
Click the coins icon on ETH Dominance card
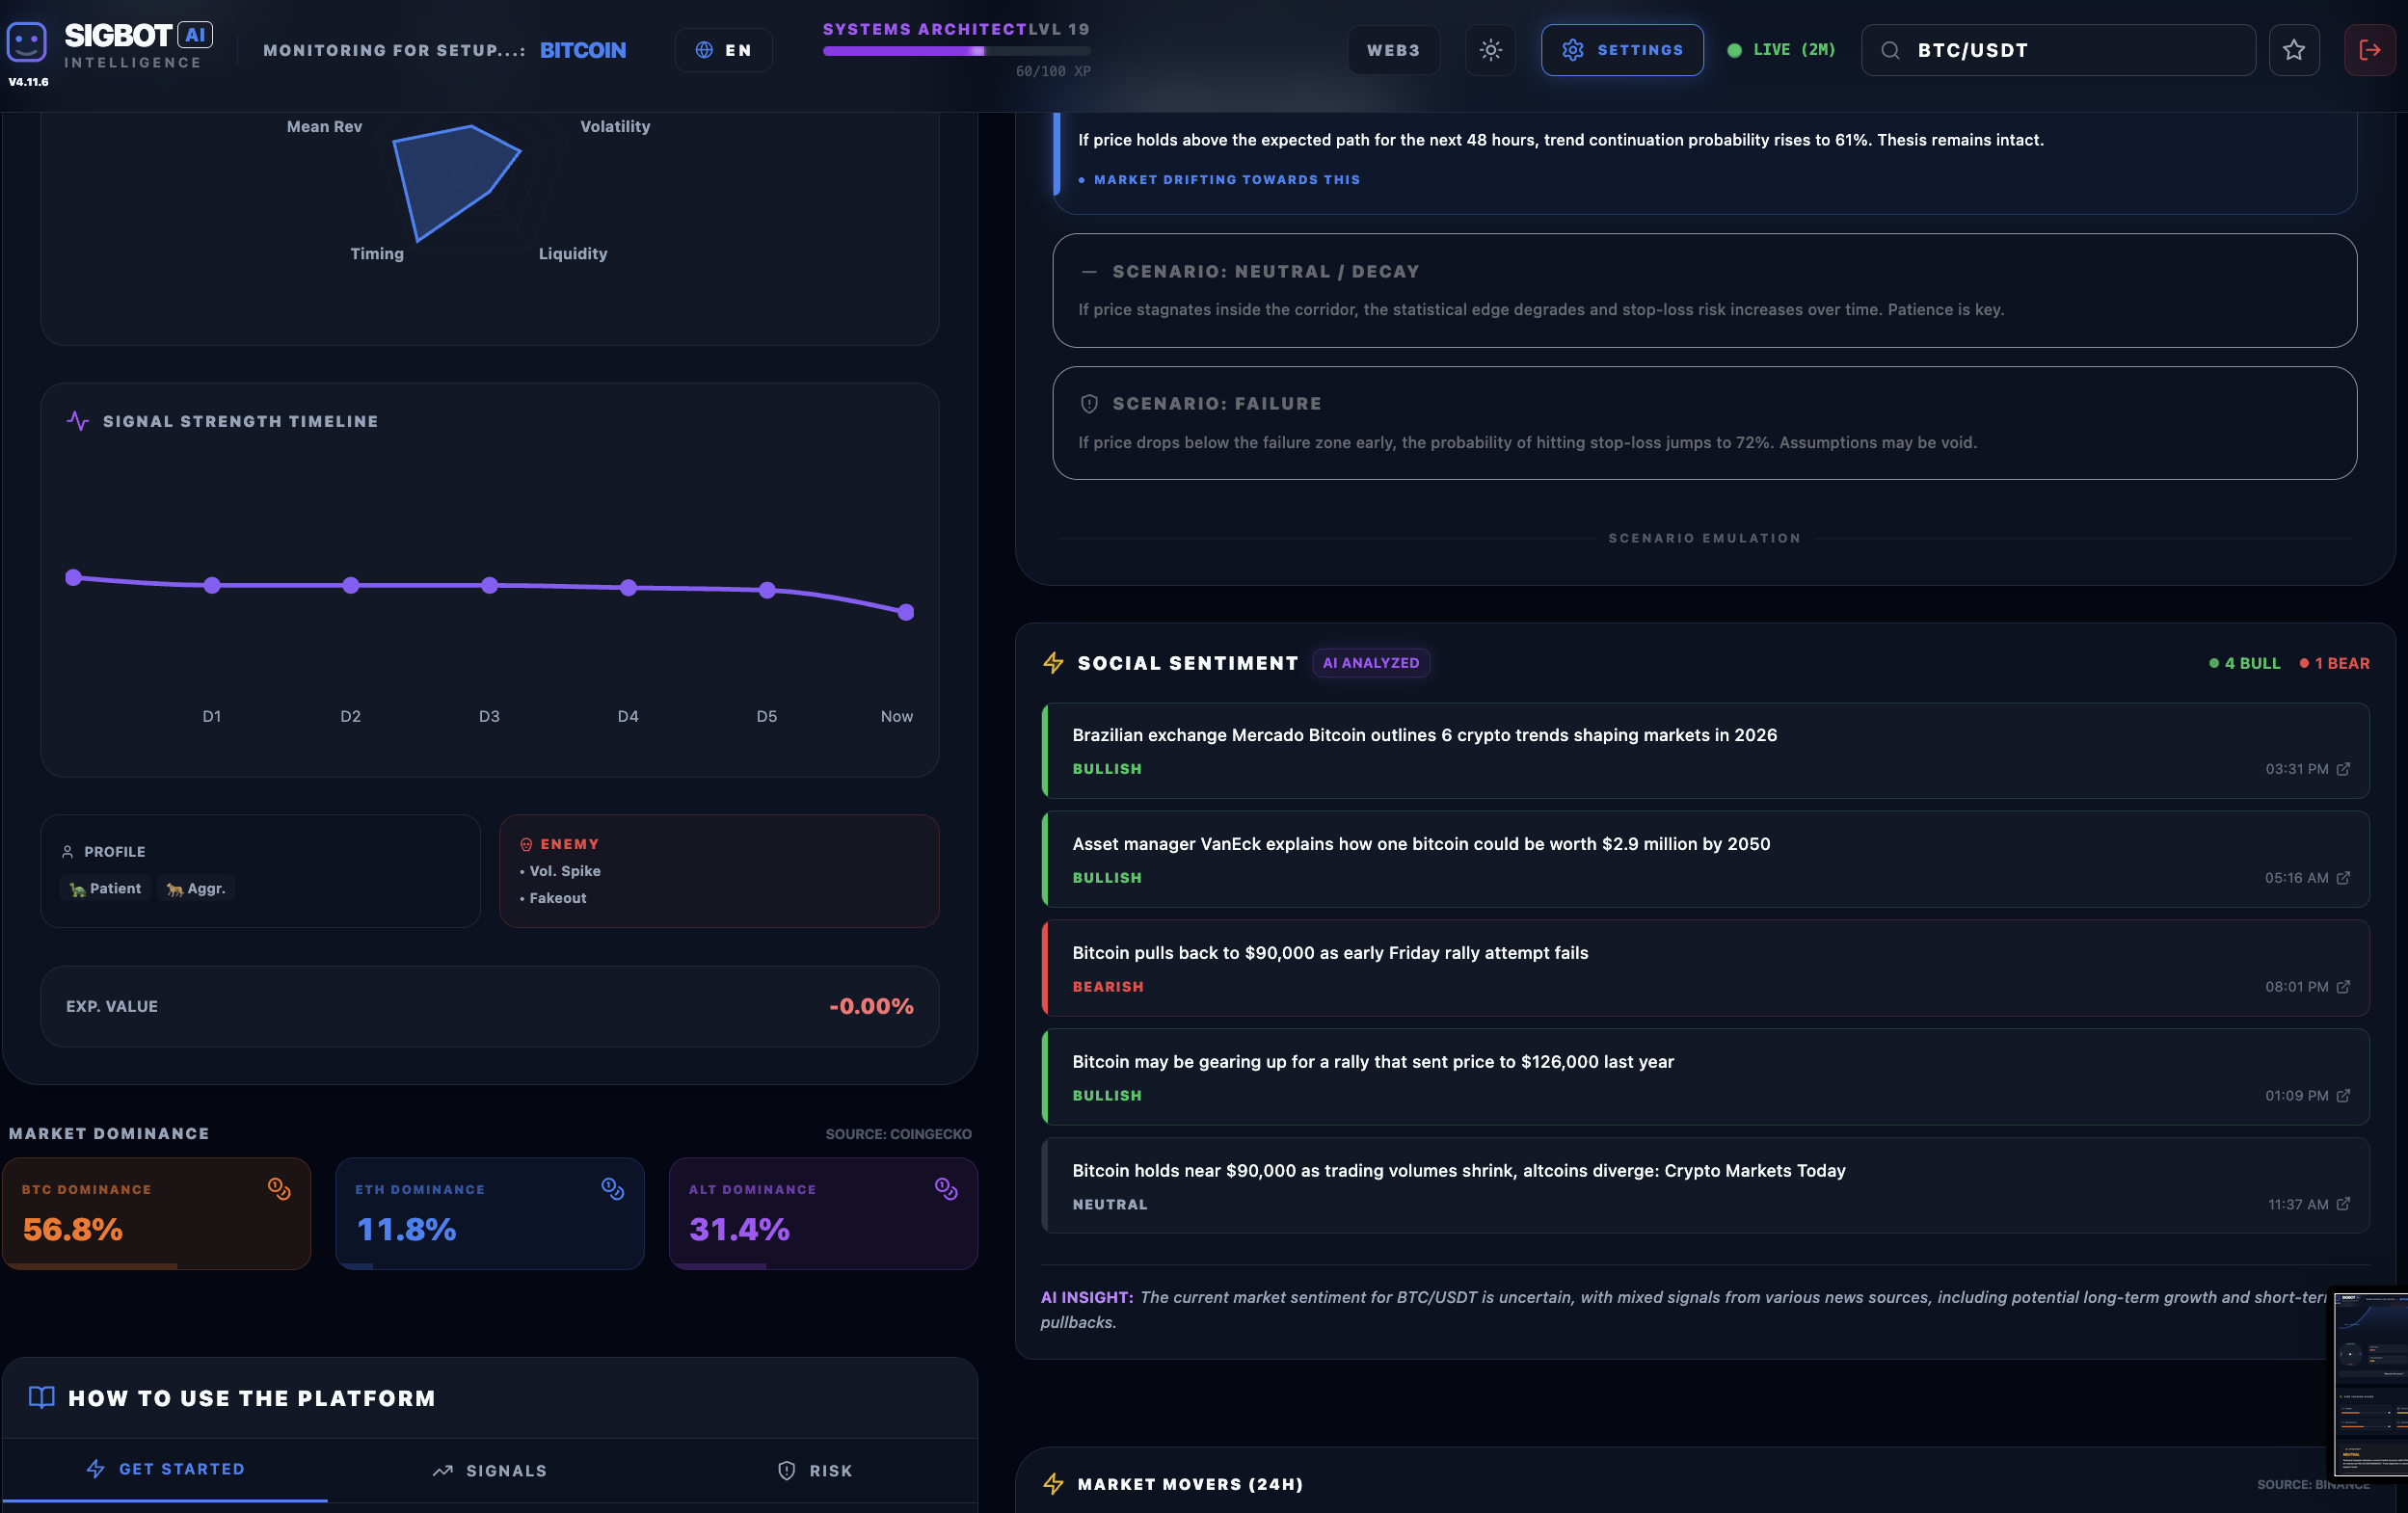610,1187
